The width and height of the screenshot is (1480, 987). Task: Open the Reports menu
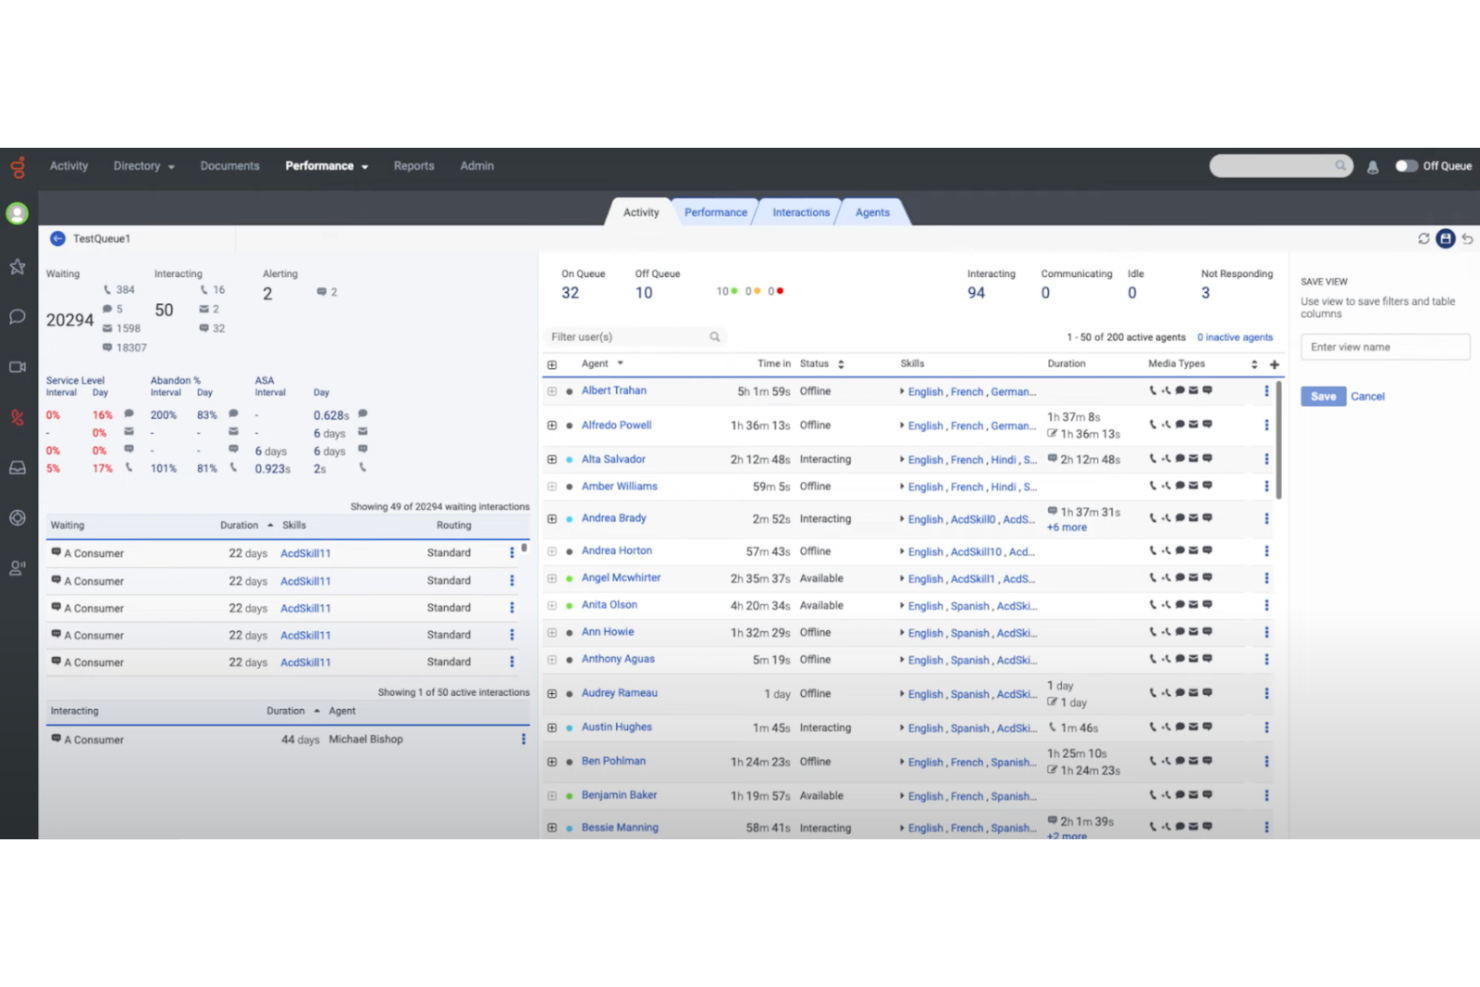coord(413,166)
